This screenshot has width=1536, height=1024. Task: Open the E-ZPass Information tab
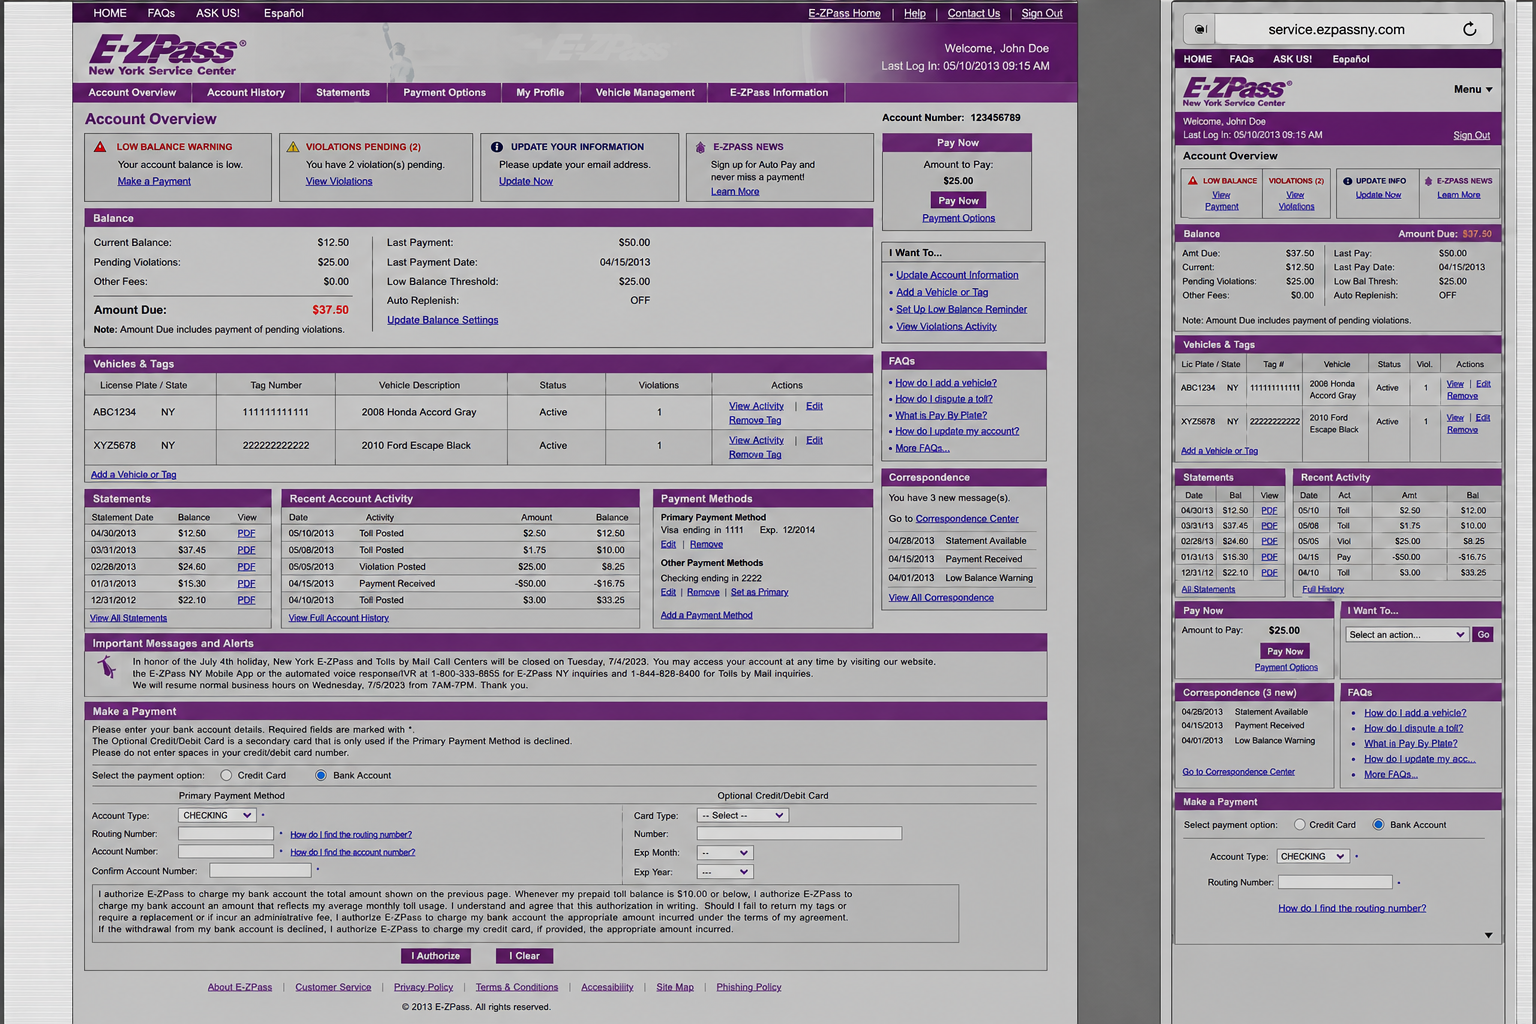779,93
